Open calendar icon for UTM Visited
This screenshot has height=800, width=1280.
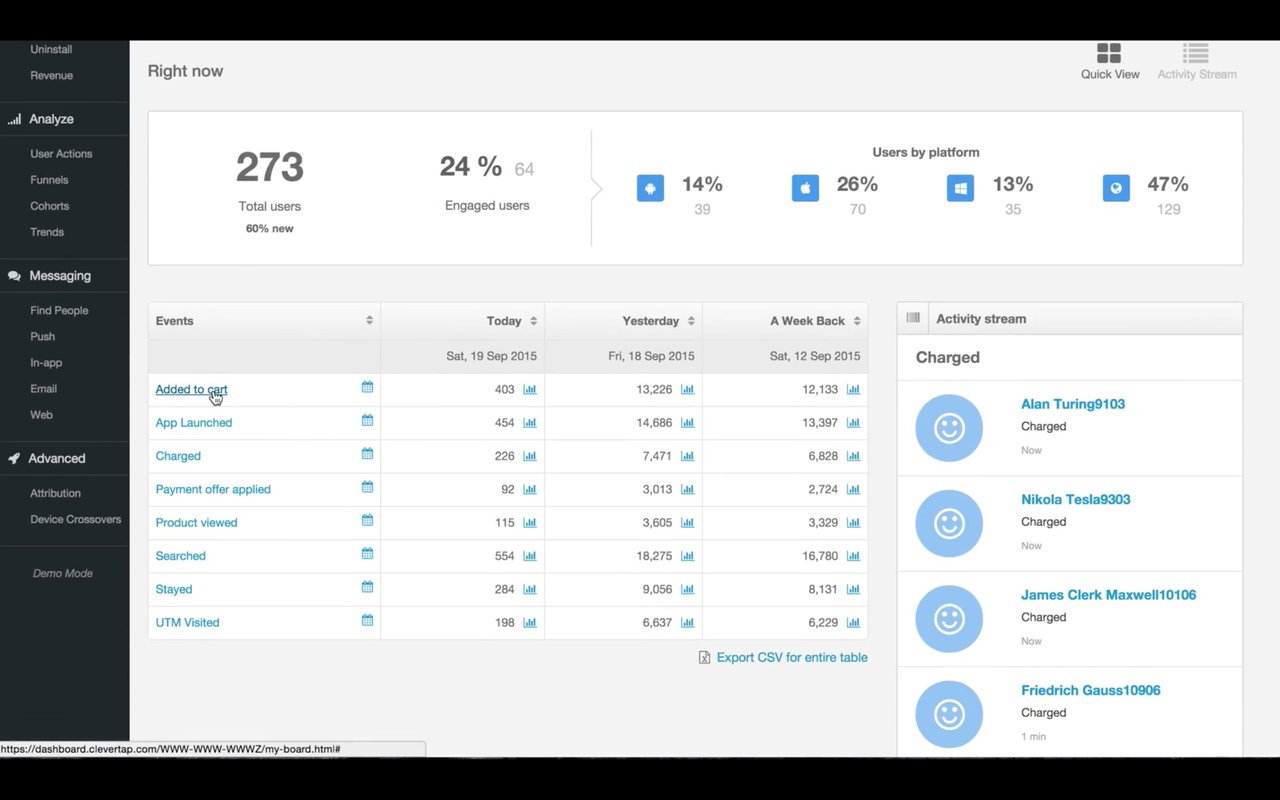(367, 621)
